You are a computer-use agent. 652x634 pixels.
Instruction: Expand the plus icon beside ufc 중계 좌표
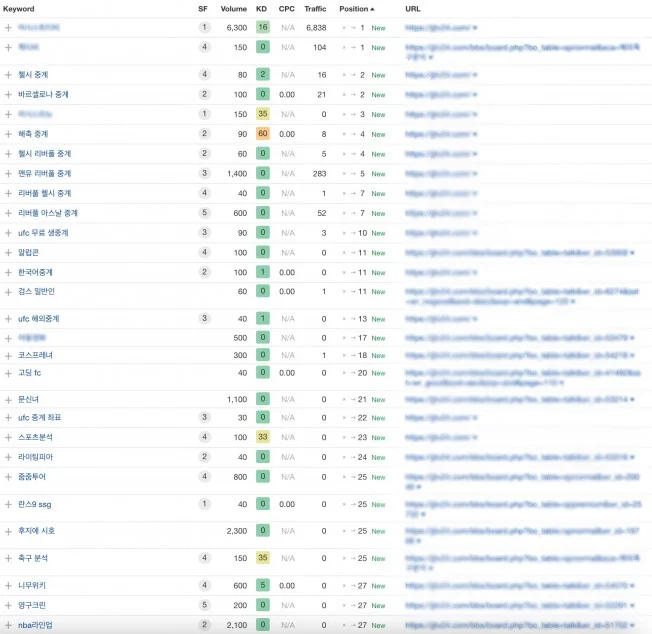[x=8, y=418]
